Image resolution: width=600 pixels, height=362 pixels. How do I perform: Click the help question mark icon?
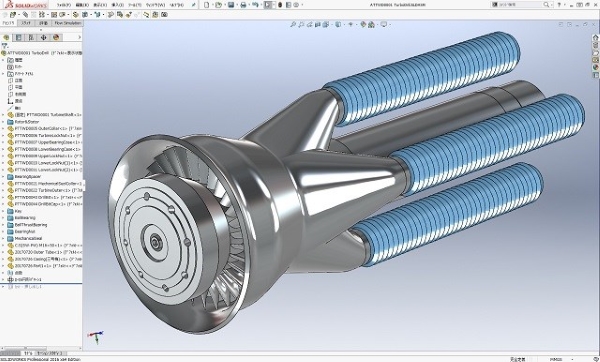pyautogui.click(x=559, y=5)
